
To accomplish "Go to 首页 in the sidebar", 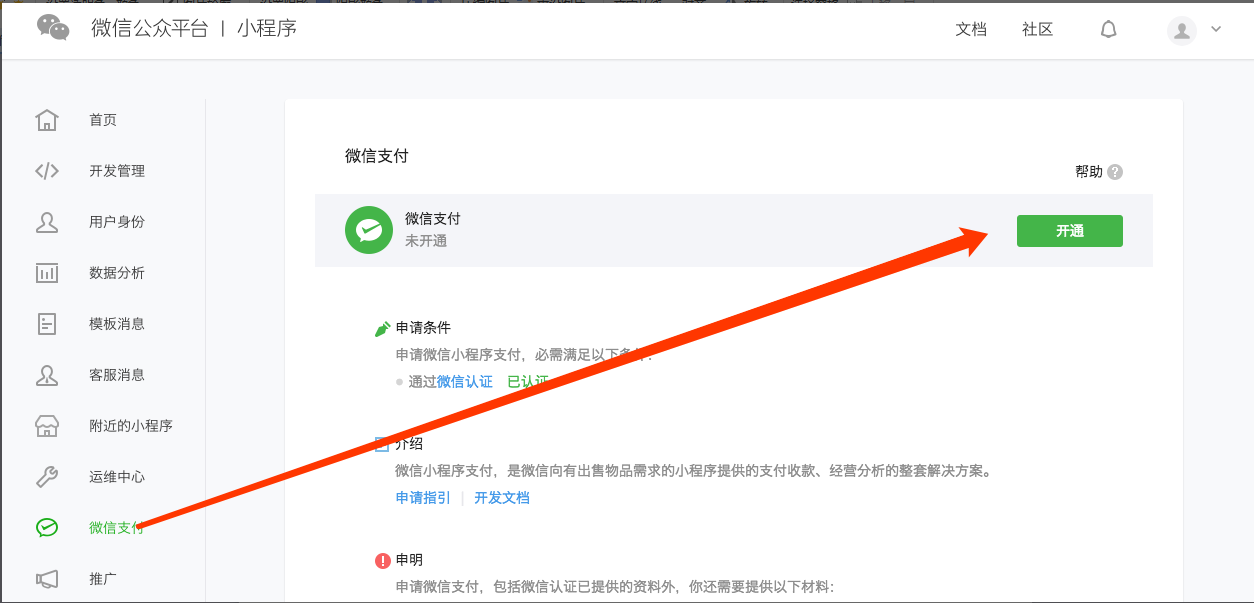I will (103, 120).
